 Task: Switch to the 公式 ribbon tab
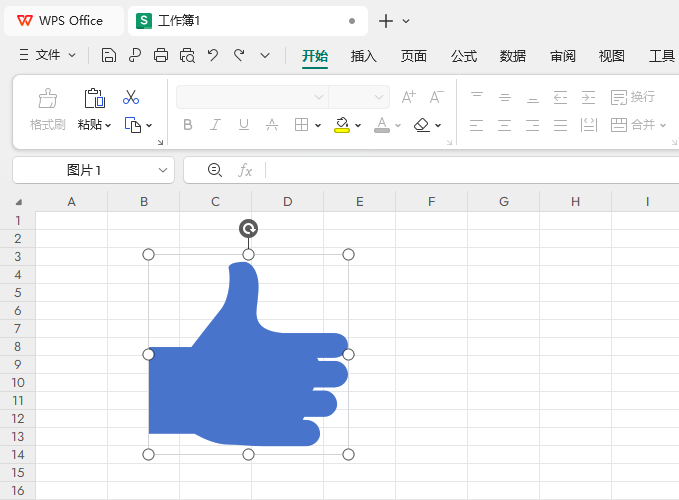pos(464,56)
